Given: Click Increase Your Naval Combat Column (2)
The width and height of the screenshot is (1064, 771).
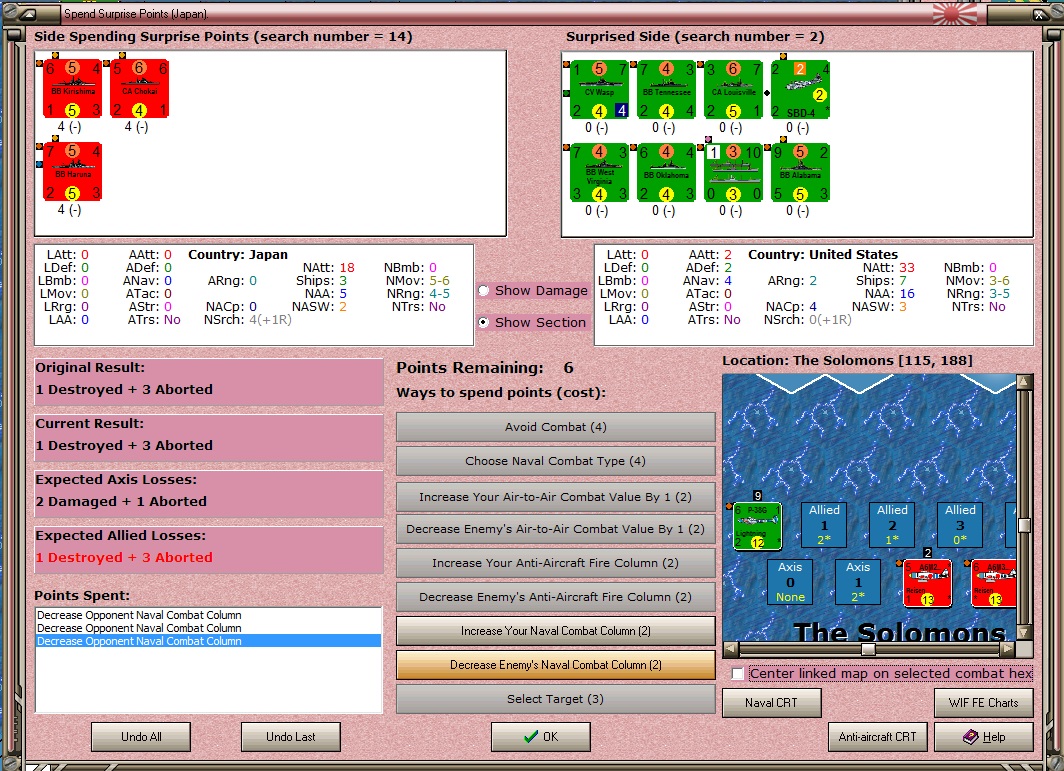Looking at the screenshot, I should (x=556, y=631).
